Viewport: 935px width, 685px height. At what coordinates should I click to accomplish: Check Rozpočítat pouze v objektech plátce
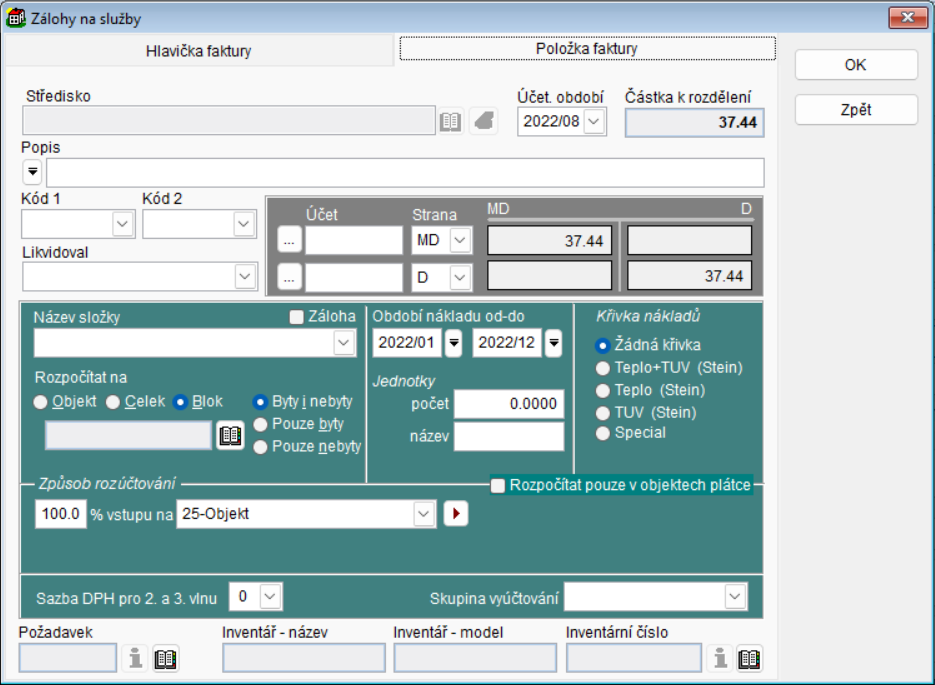point(498,486)
